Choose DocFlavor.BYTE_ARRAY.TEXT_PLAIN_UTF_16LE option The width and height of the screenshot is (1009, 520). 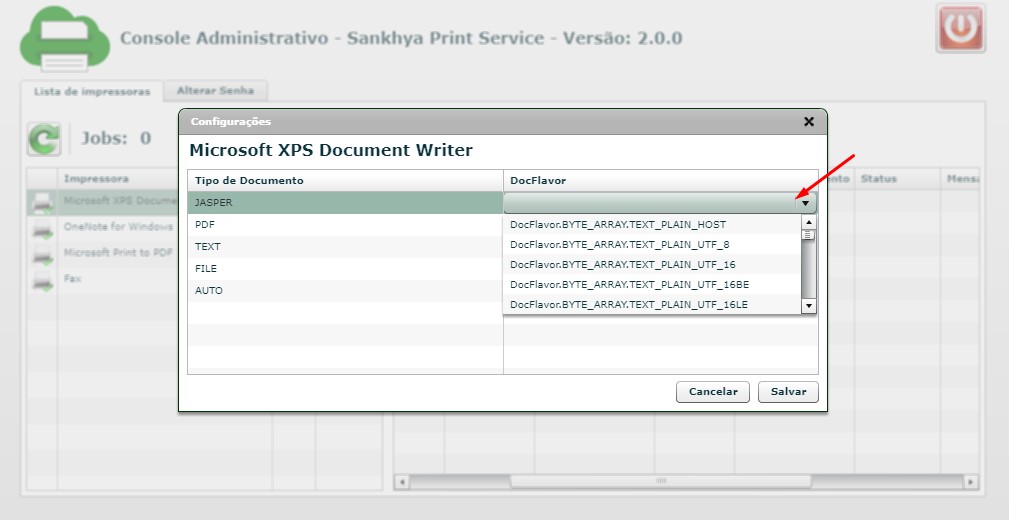[x=652, y=304]
